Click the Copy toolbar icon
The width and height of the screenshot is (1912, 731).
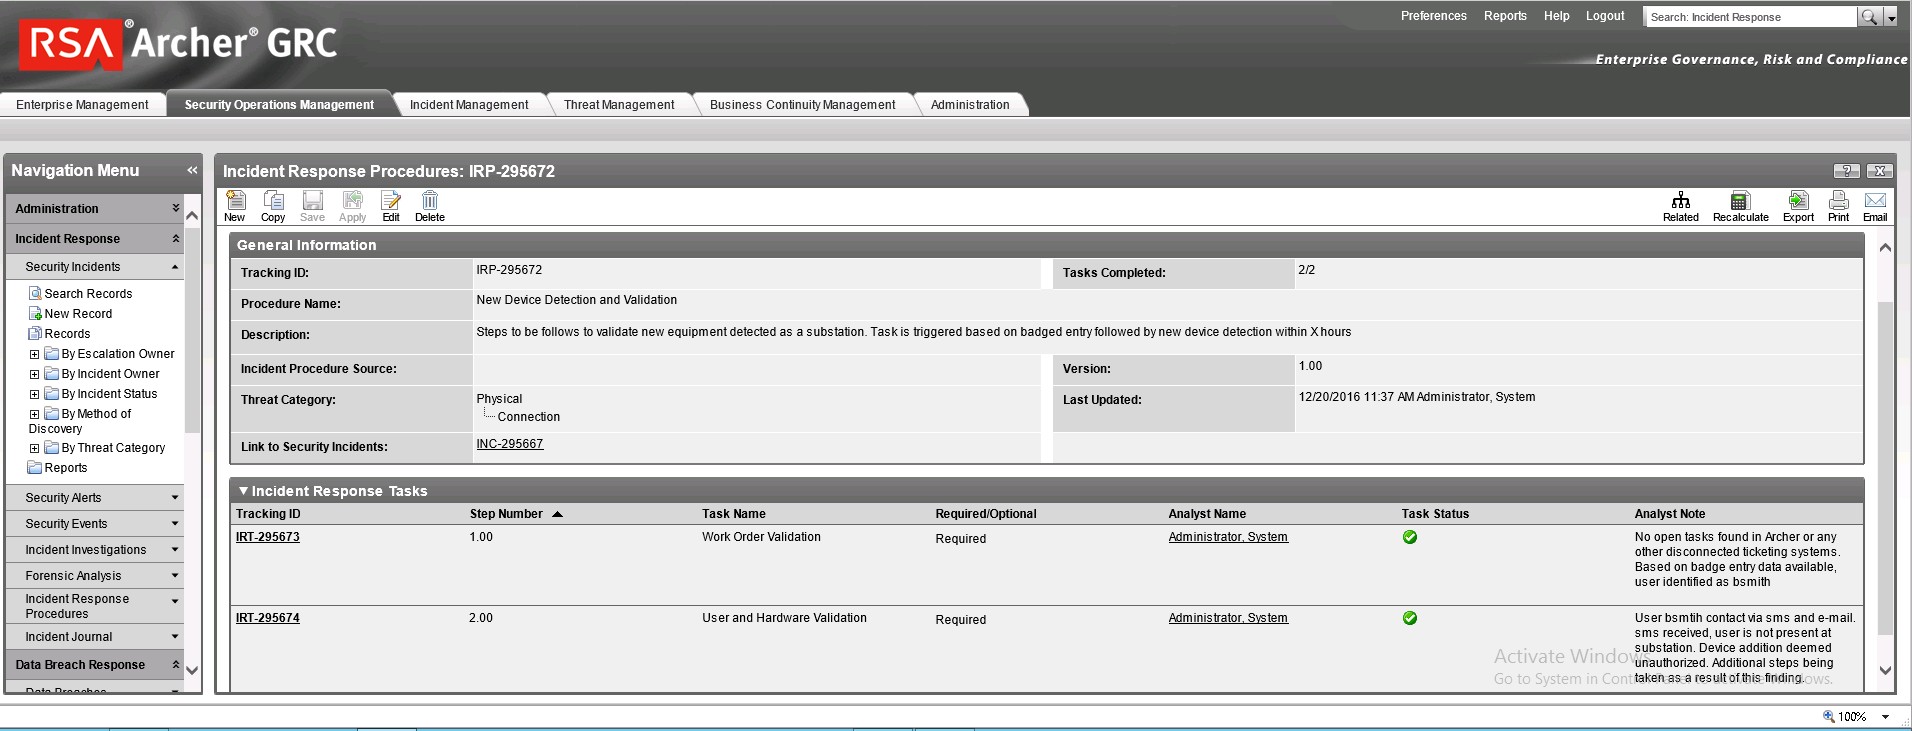(273, 206)
